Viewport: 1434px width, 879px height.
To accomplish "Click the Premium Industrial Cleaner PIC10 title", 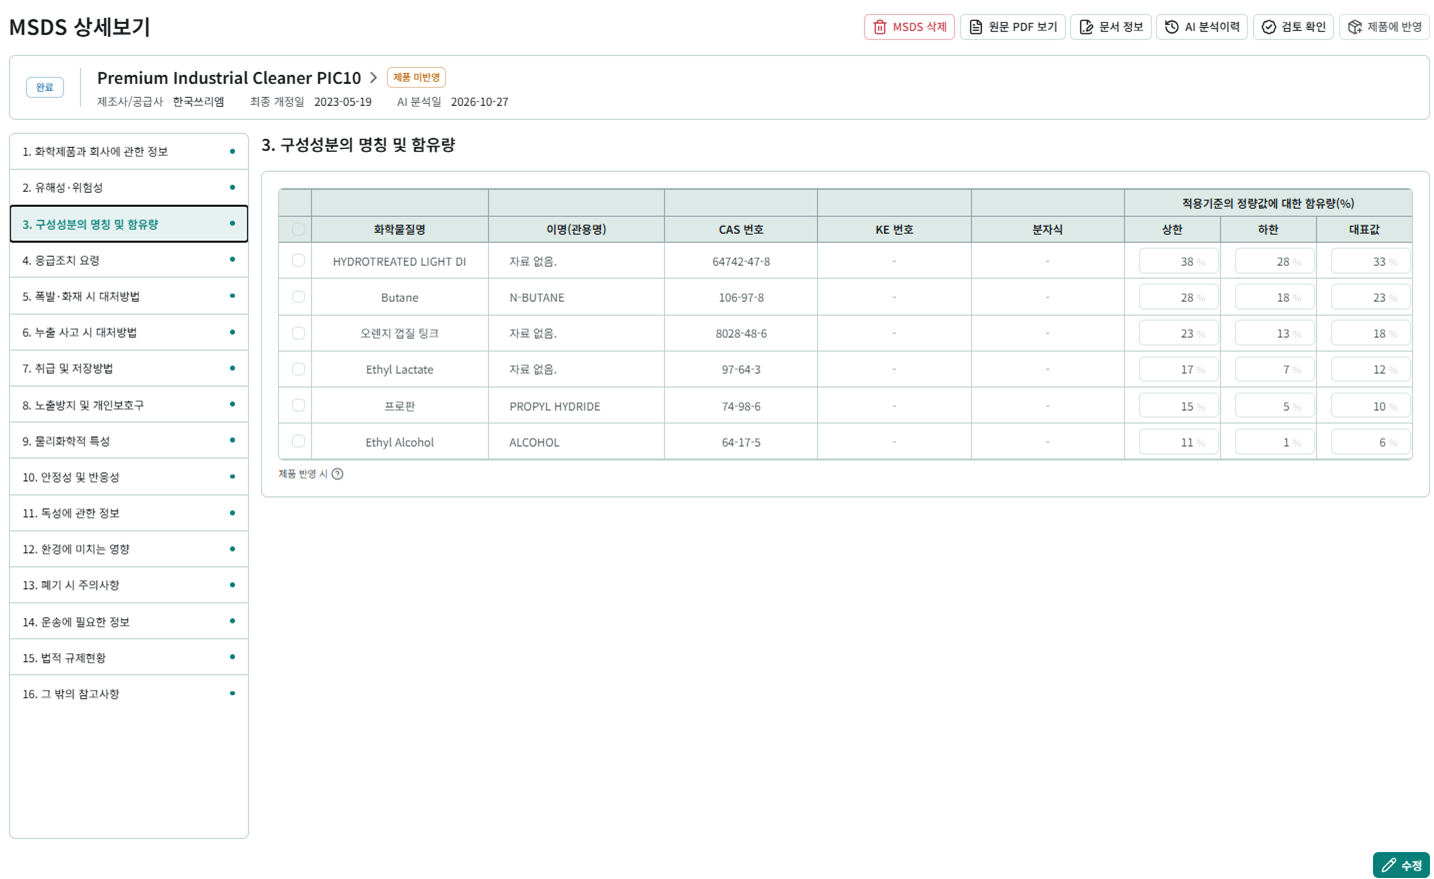I will (x=229, y=77).
